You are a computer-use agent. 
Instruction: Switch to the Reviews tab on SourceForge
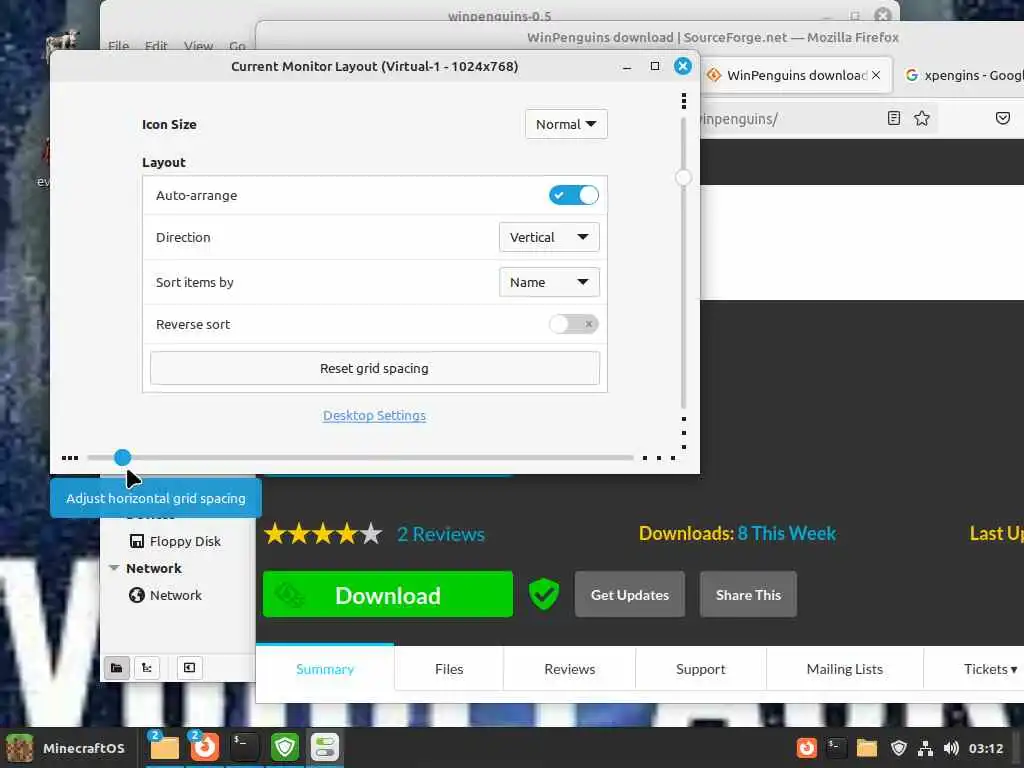pos(569,669)
